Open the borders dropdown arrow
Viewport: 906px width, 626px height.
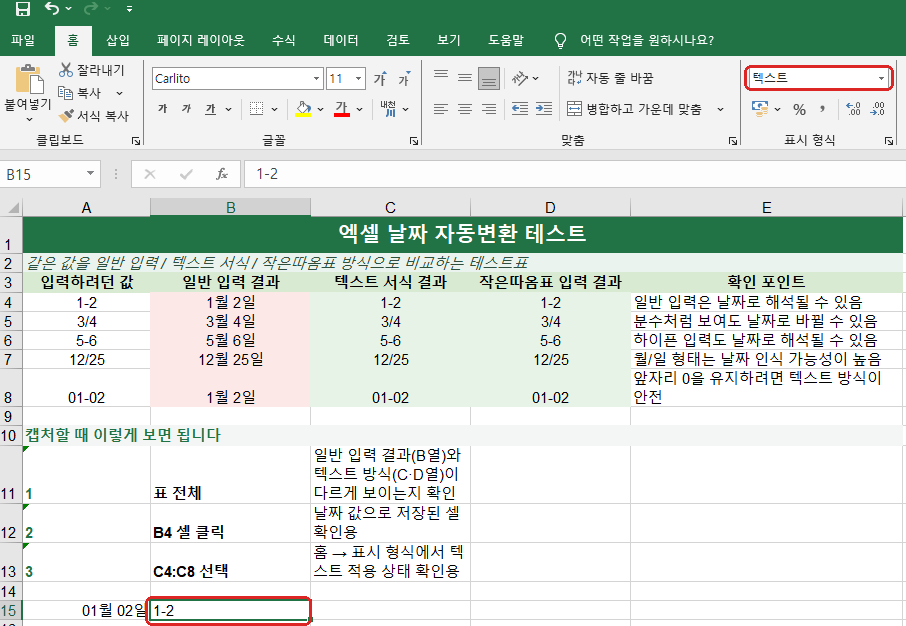(274, 109)
